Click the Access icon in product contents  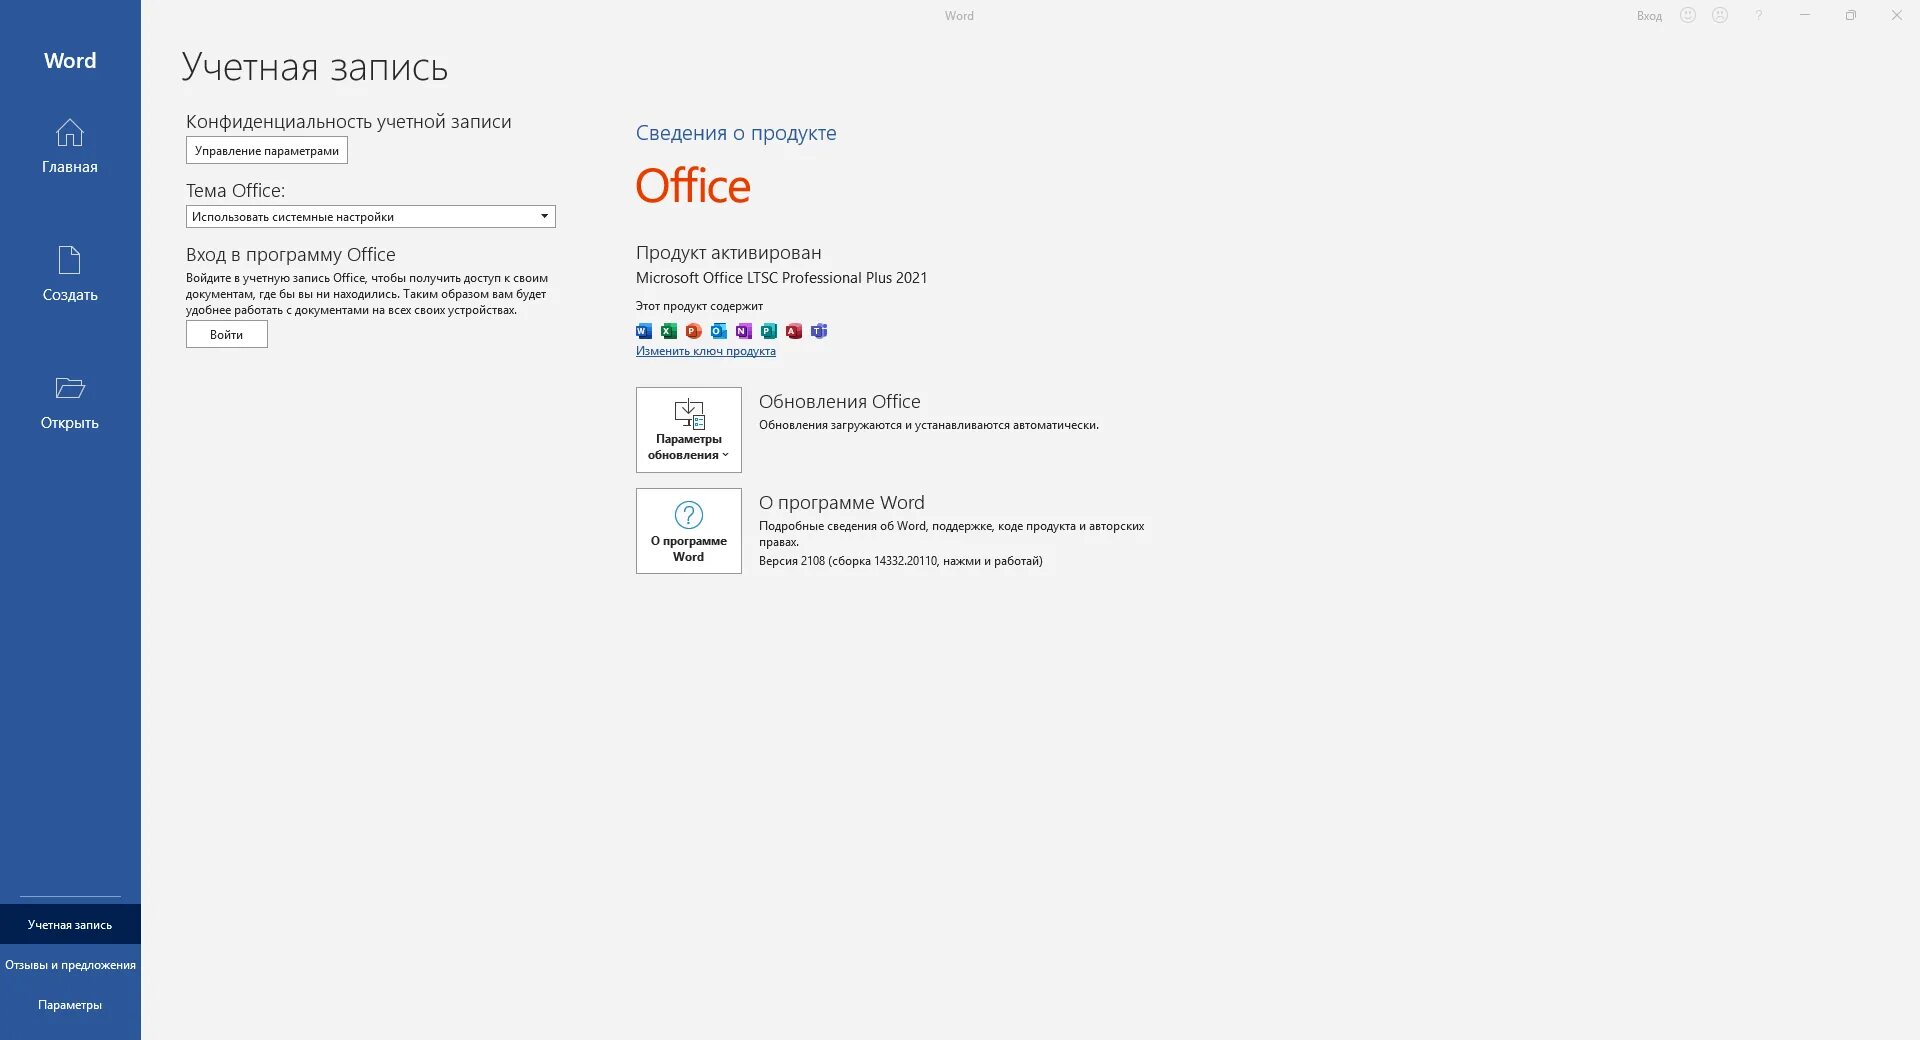pyautogui.click(x=794, y=331)
